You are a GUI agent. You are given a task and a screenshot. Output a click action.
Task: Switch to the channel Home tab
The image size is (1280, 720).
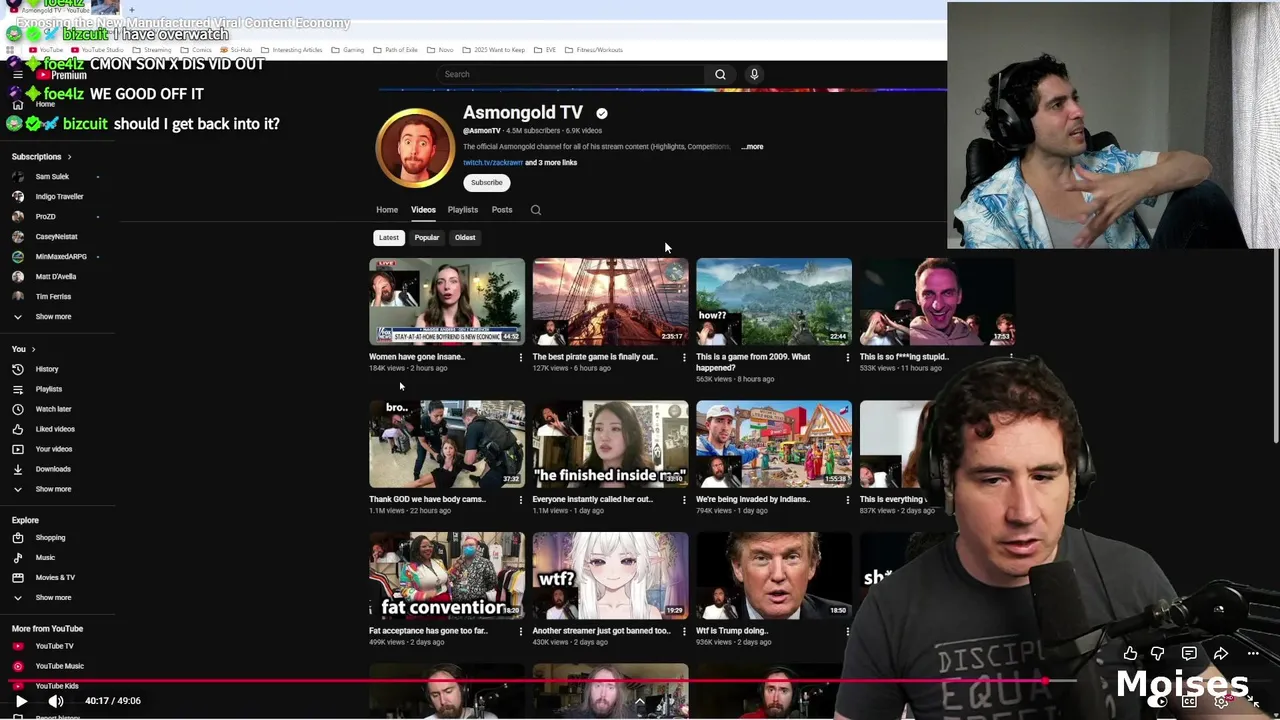(x=387, y=210)
